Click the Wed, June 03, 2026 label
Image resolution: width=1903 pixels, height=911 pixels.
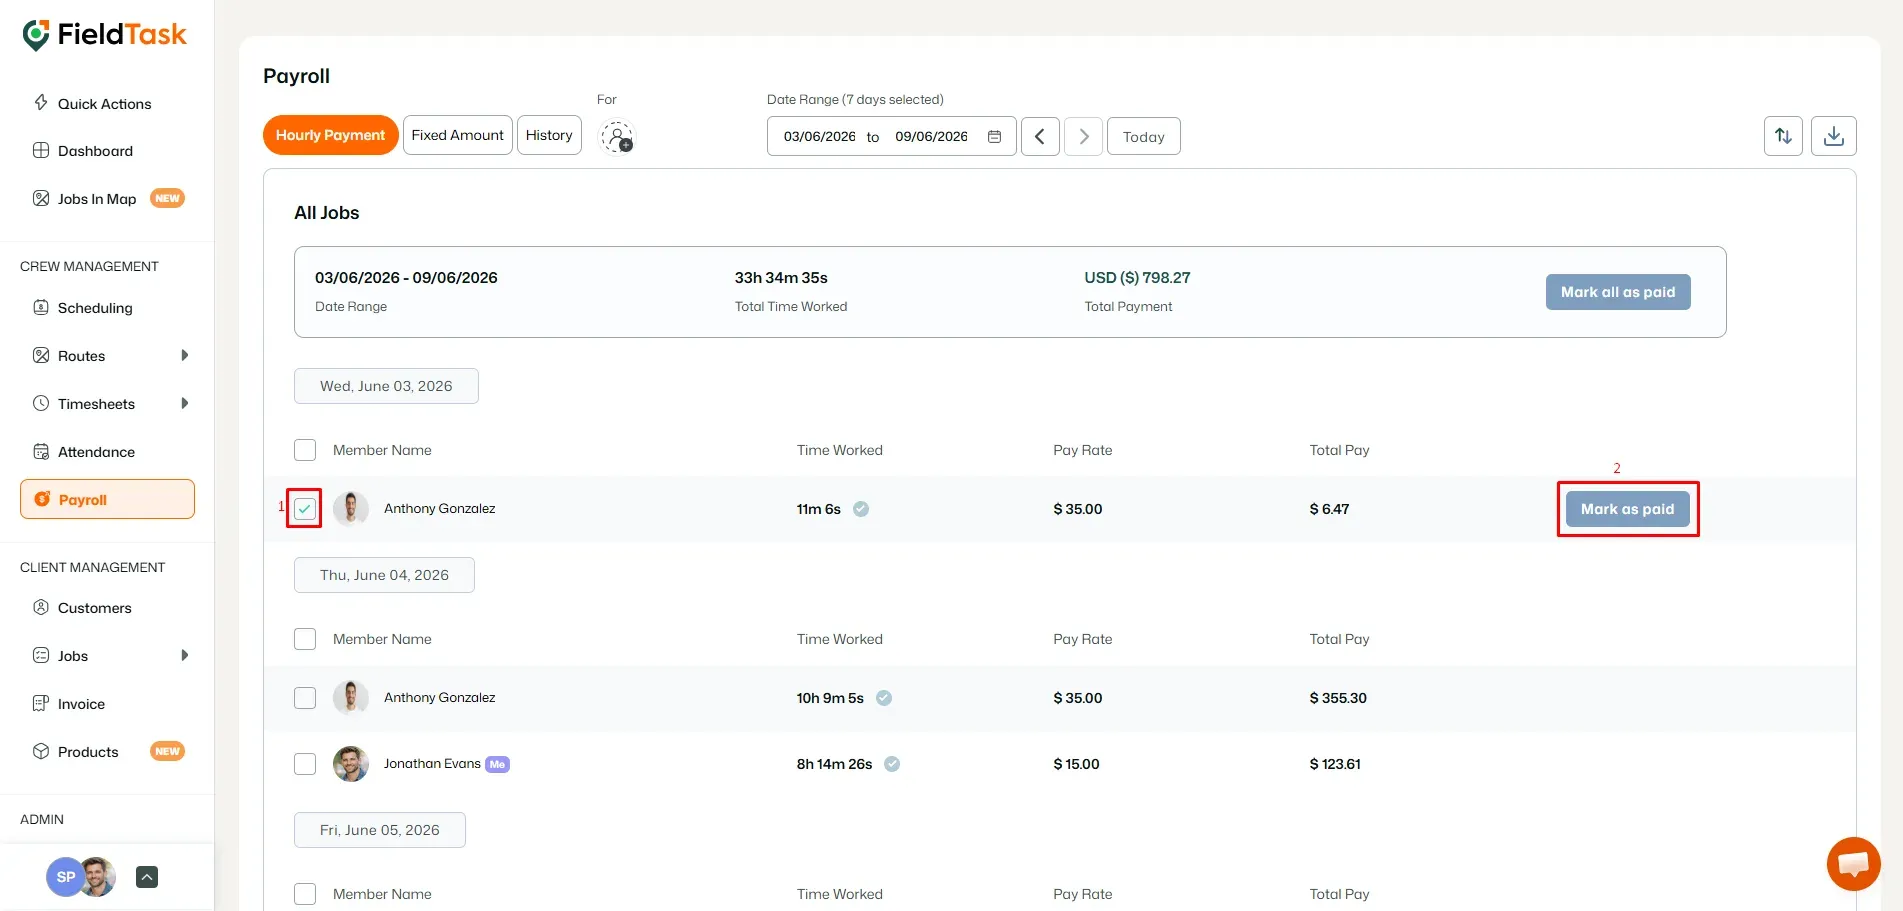pos(386,386)
